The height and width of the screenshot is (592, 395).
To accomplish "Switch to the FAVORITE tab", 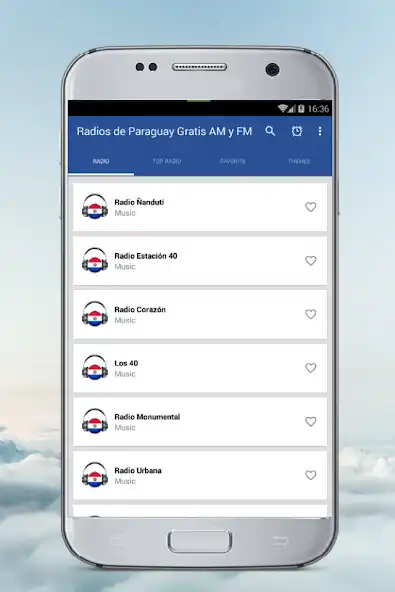I will [x=233, y=161].
